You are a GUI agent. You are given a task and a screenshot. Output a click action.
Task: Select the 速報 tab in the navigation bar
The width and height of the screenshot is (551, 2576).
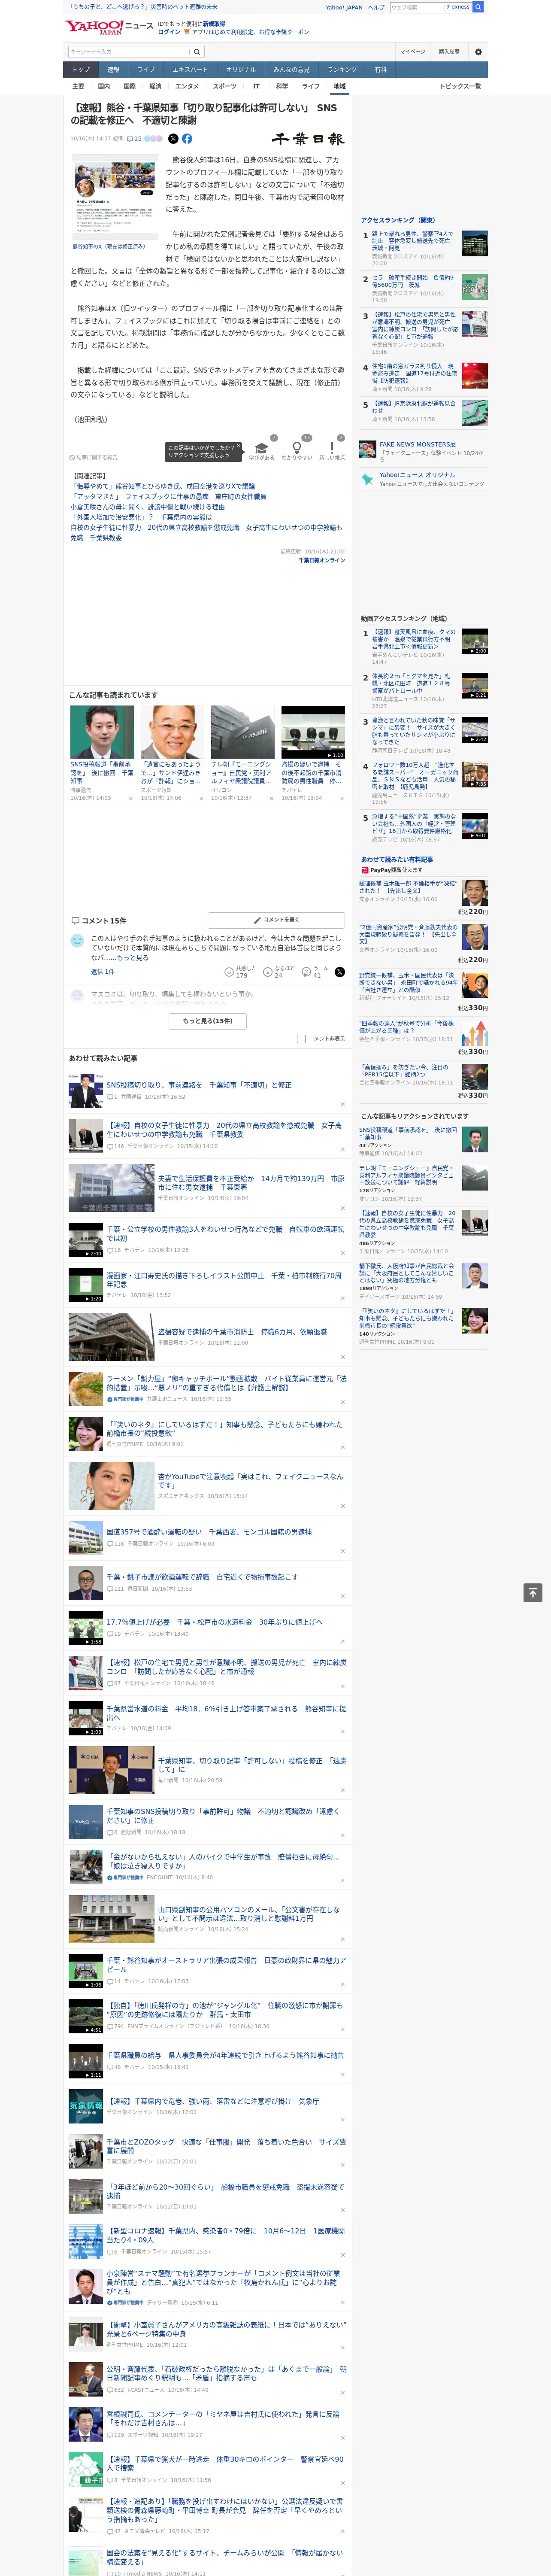[113, 70]
